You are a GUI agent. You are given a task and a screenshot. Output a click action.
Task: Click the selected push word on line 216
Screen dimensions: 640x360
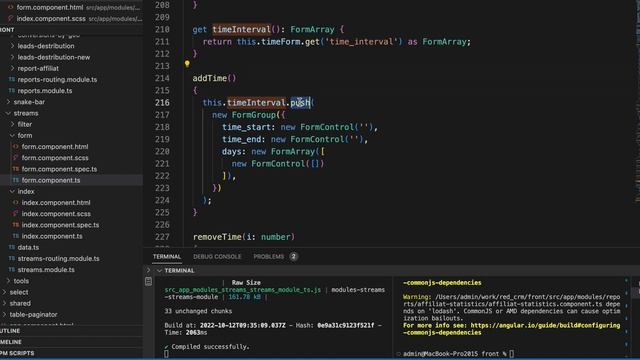pos(300,102)
